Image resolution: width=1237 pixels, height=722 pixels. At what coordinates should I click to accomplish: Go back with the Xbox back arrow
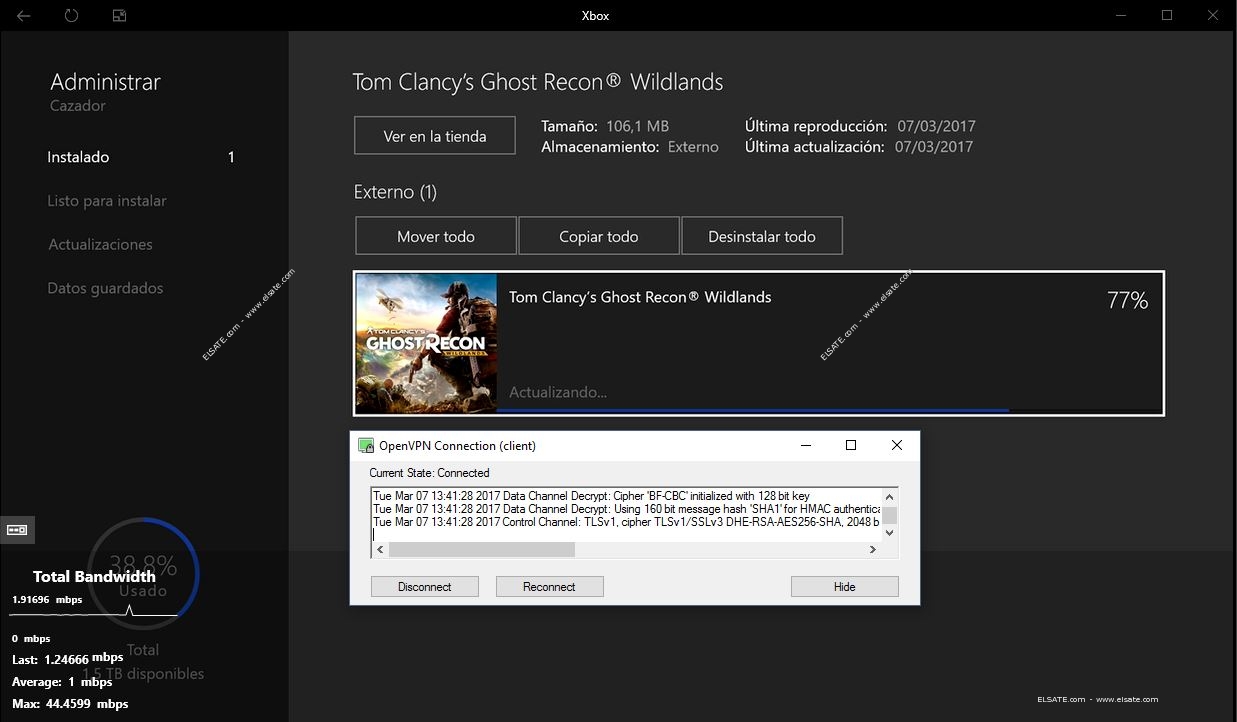pyautogui.click(x=23, y=16)
